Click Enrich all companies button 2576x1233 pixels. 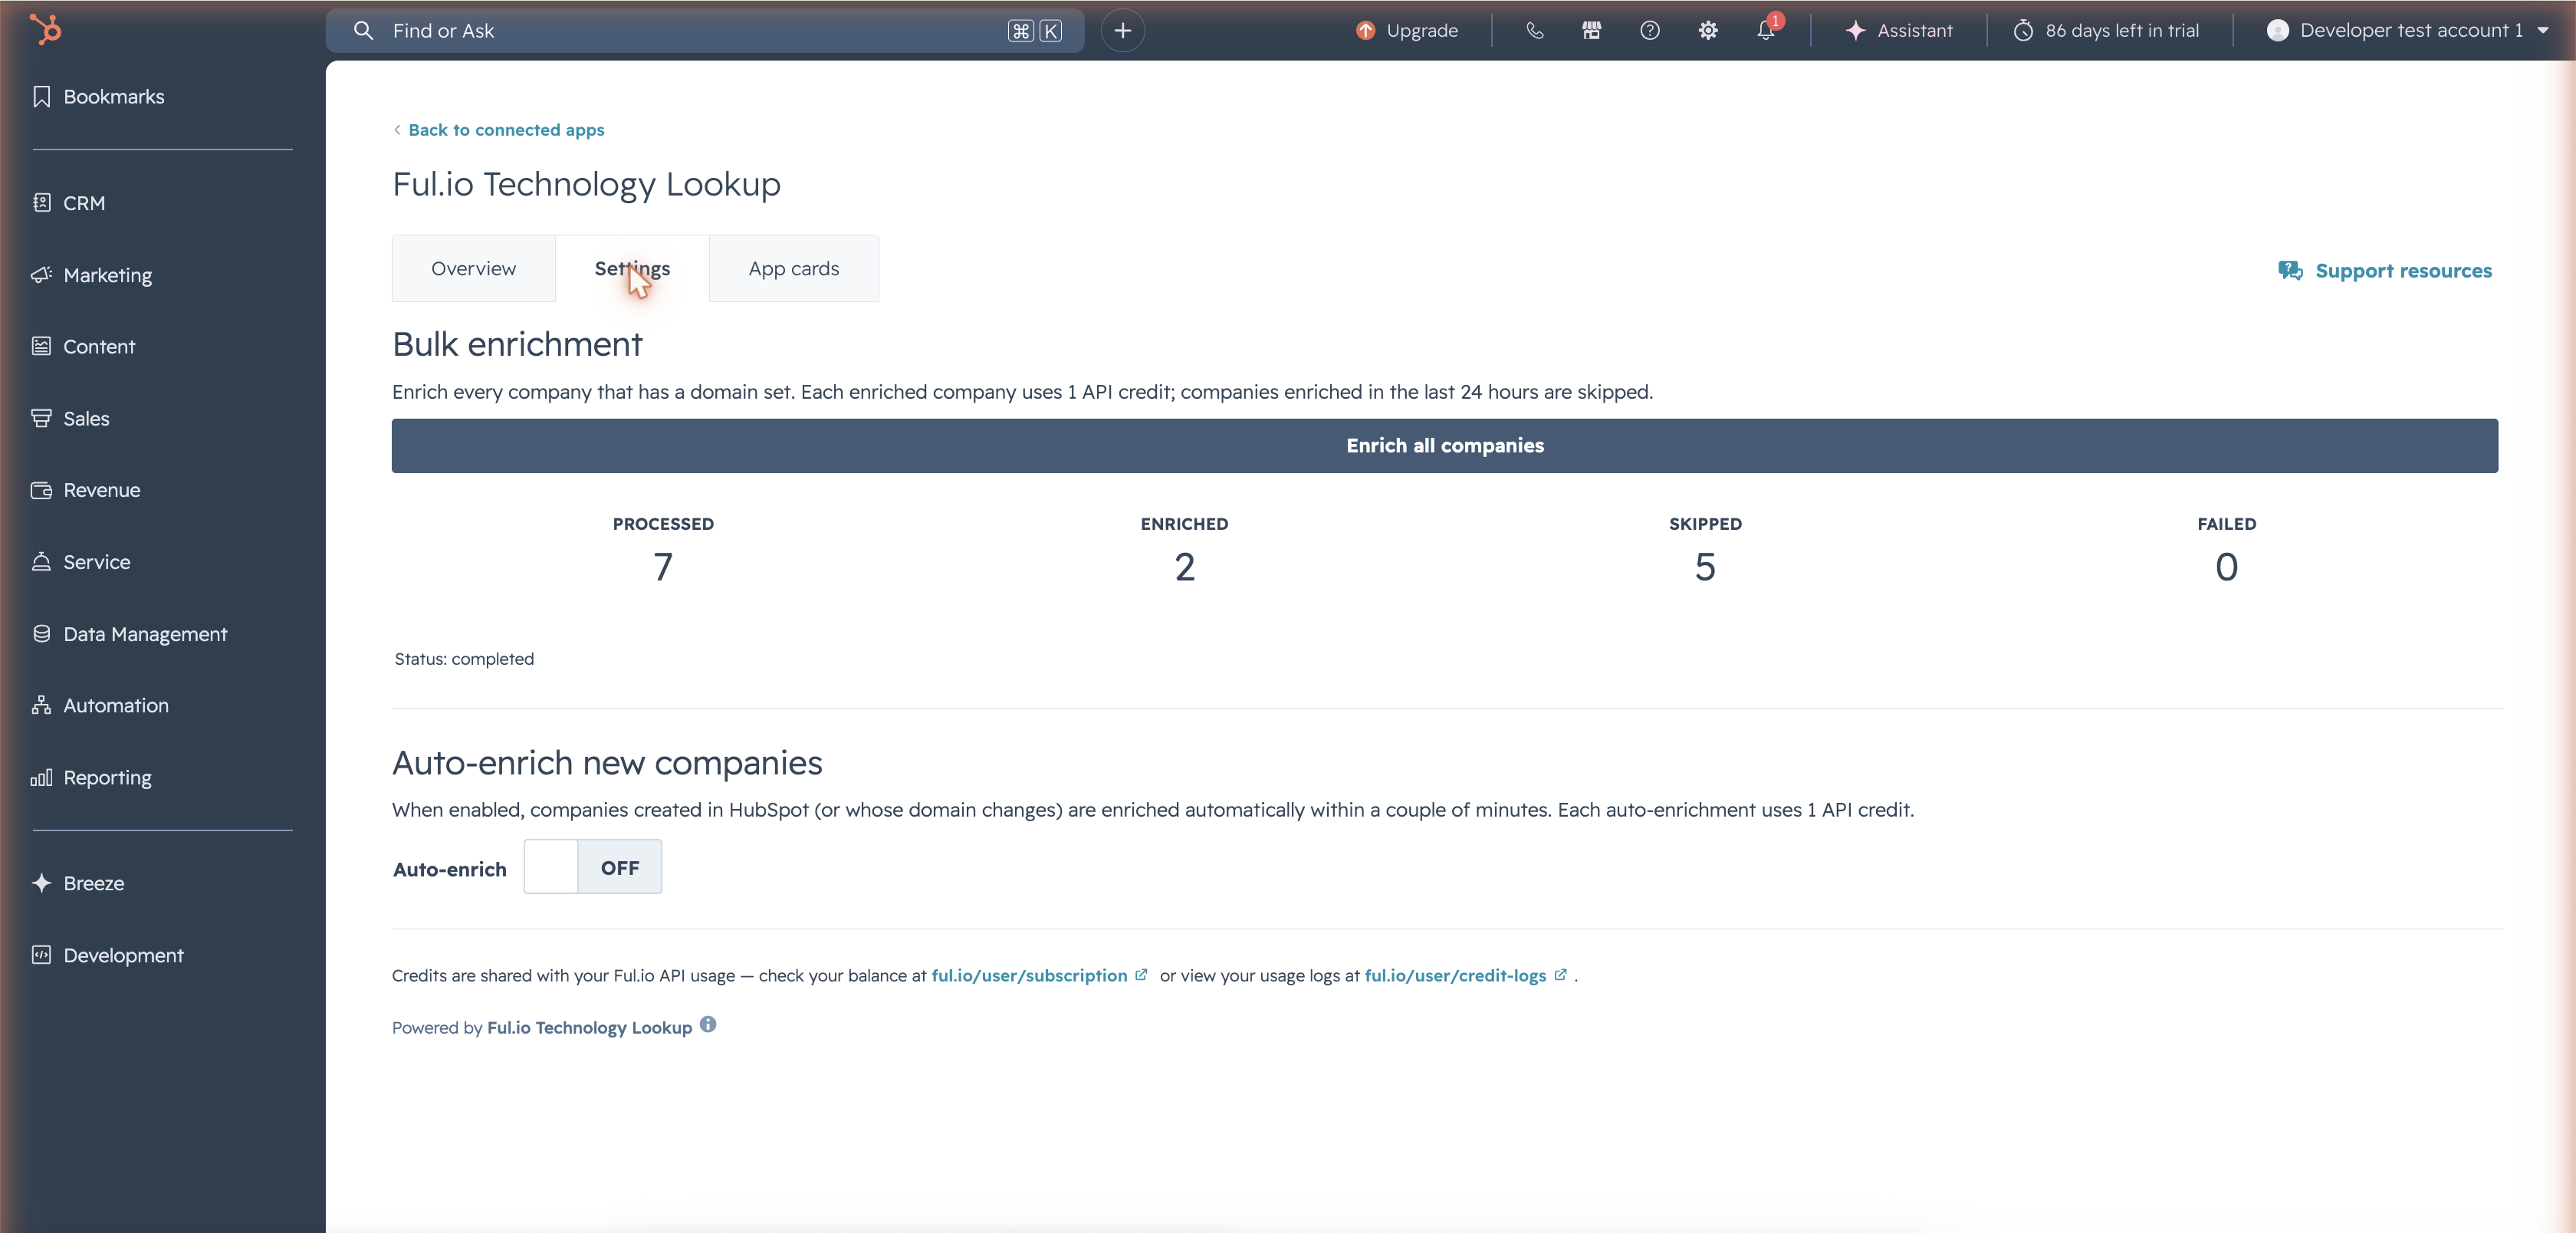[1444, 446]
